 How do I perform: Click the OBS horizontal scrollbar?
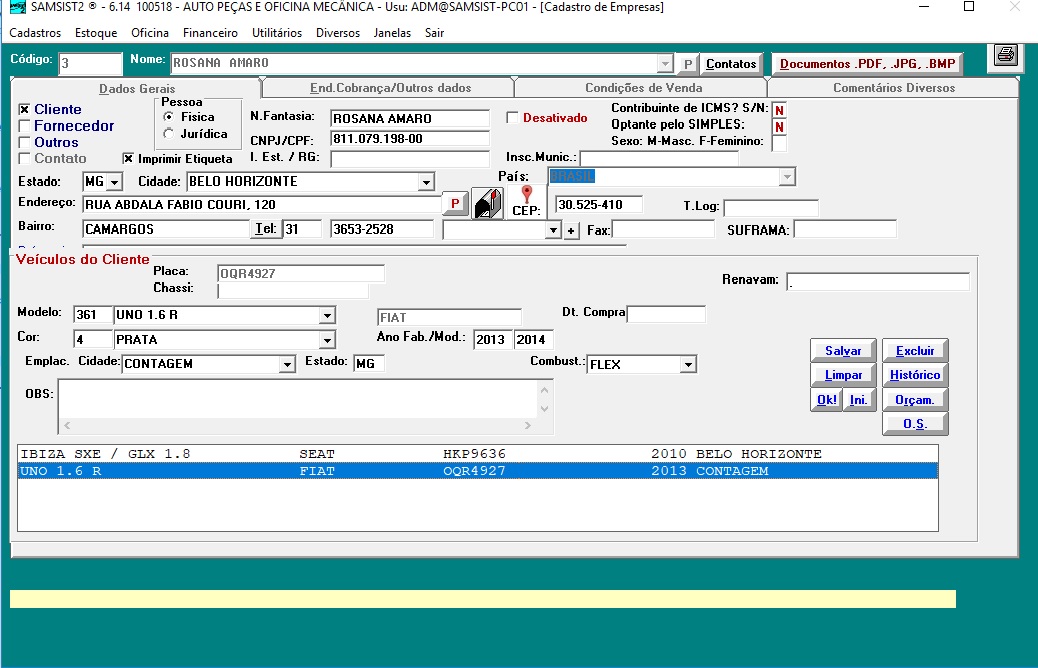[297, 425]
